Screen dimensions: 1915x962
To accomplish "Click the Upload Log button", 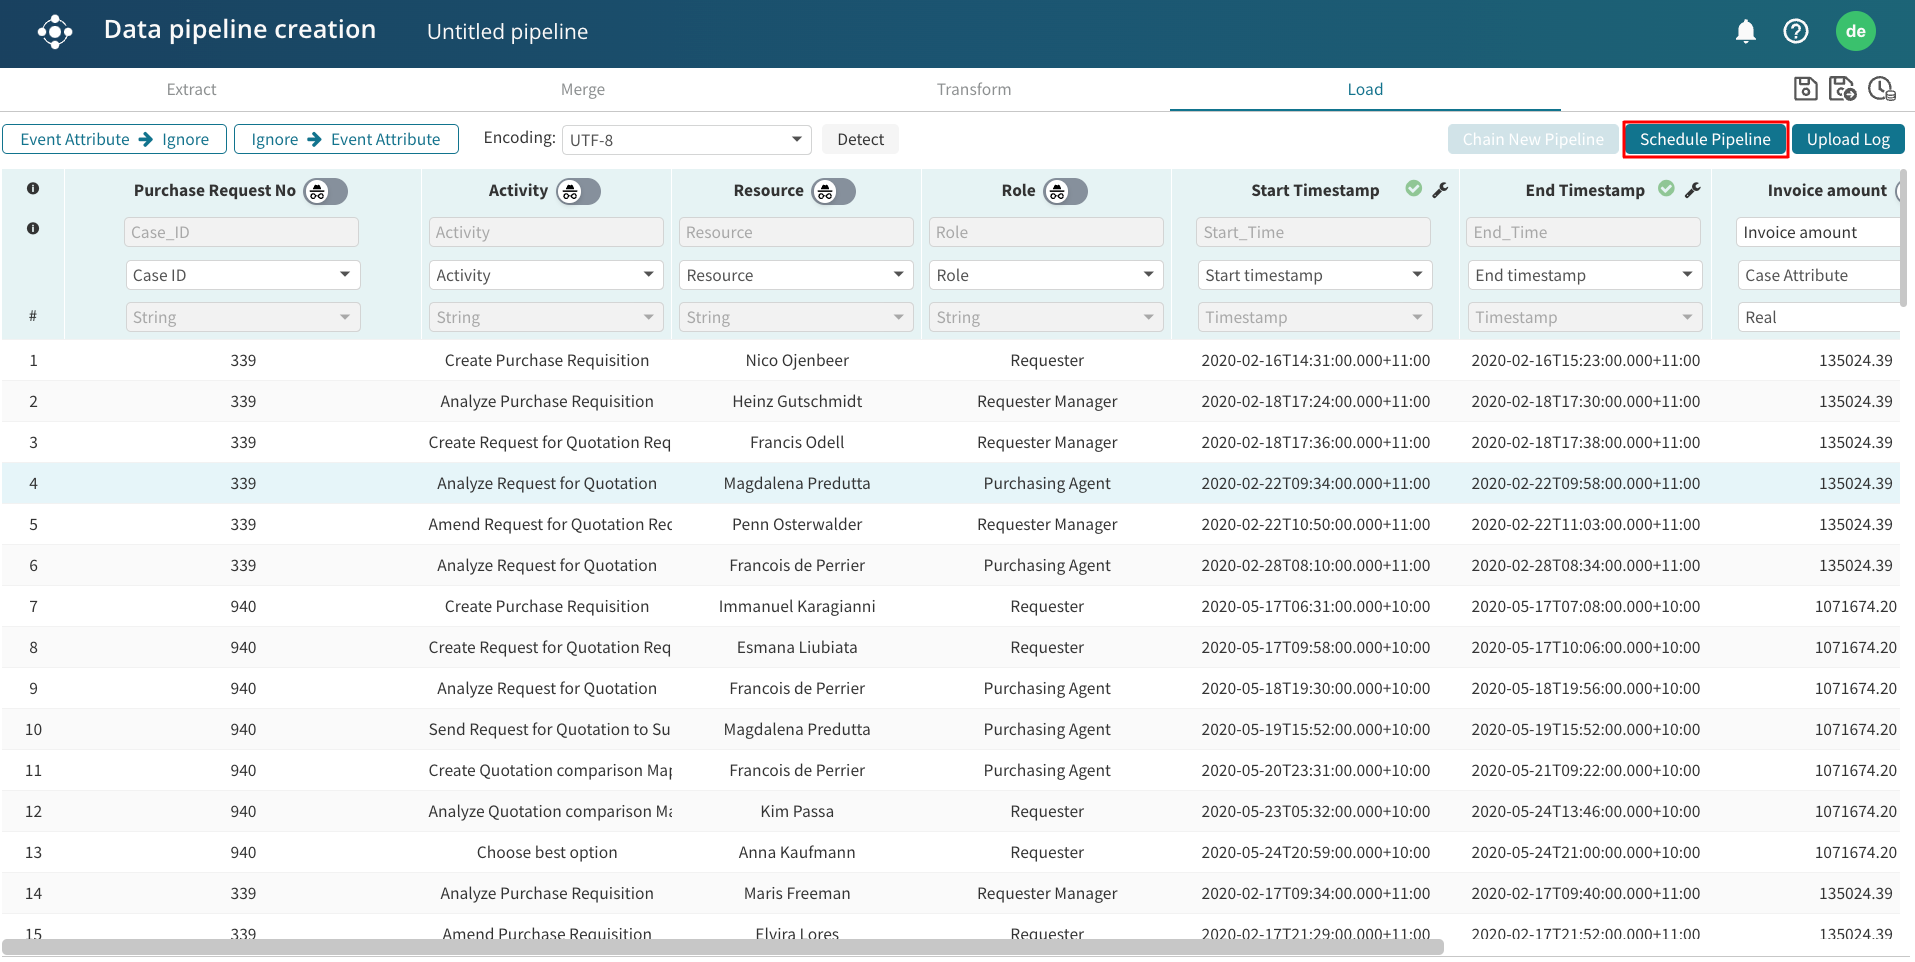I will pyautogui.click(x=1848, y=140).
